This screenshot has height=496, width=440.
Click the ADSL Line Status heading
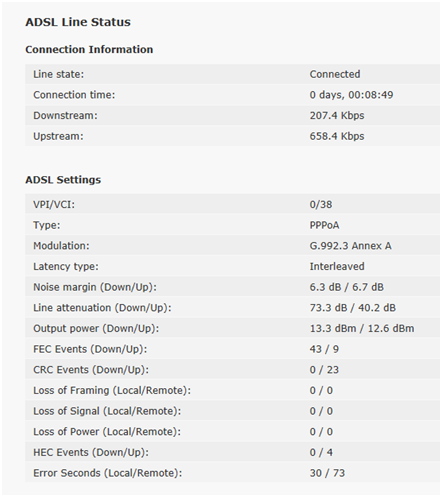[x=78, y=22]
